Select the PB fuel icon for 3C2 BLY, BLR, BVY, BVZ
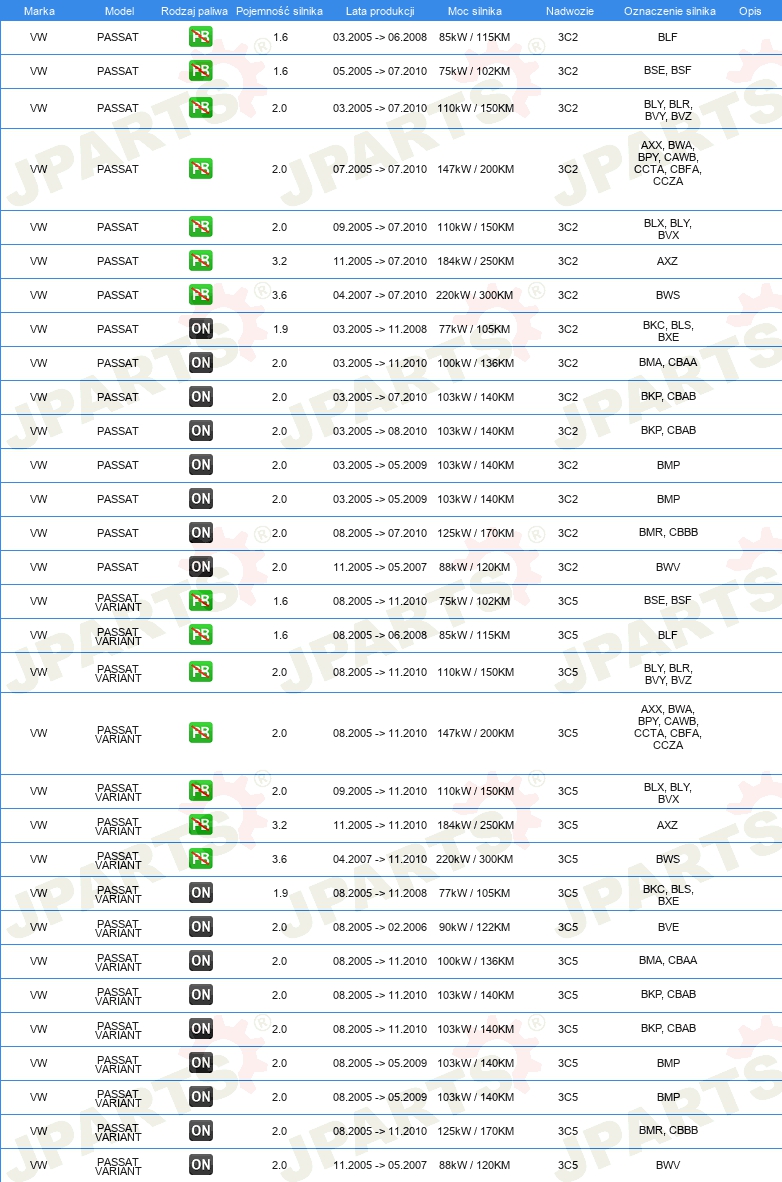The width and height of the screenshot is (782, 1182). (x=201, y=108)
